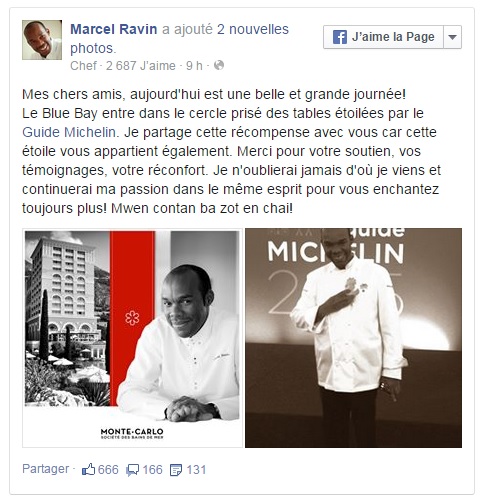
Task: Click the shares note icon
Action: coord(176,470)
